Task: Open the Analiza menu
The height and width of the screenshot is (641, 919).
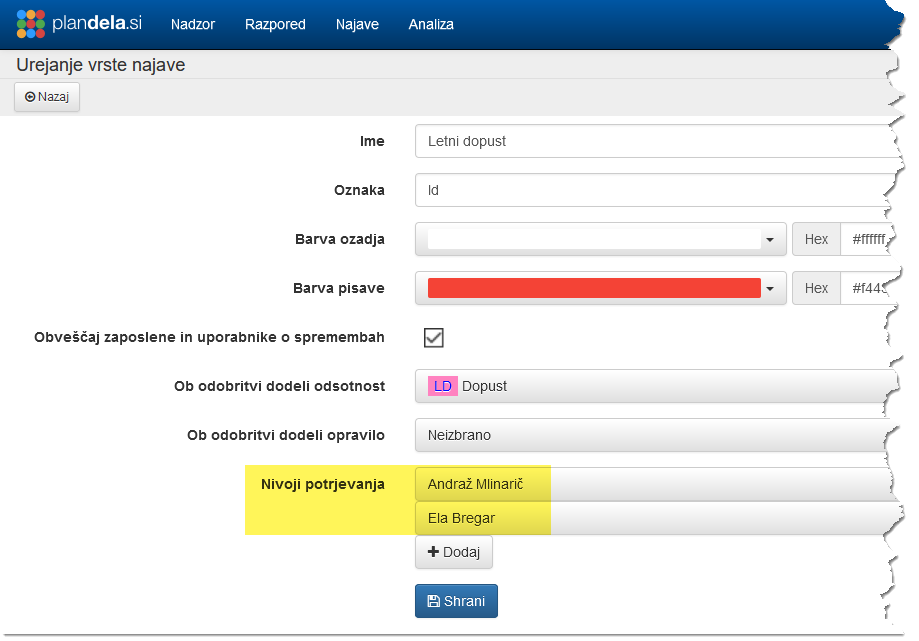Action: click(x=431, y=24)
